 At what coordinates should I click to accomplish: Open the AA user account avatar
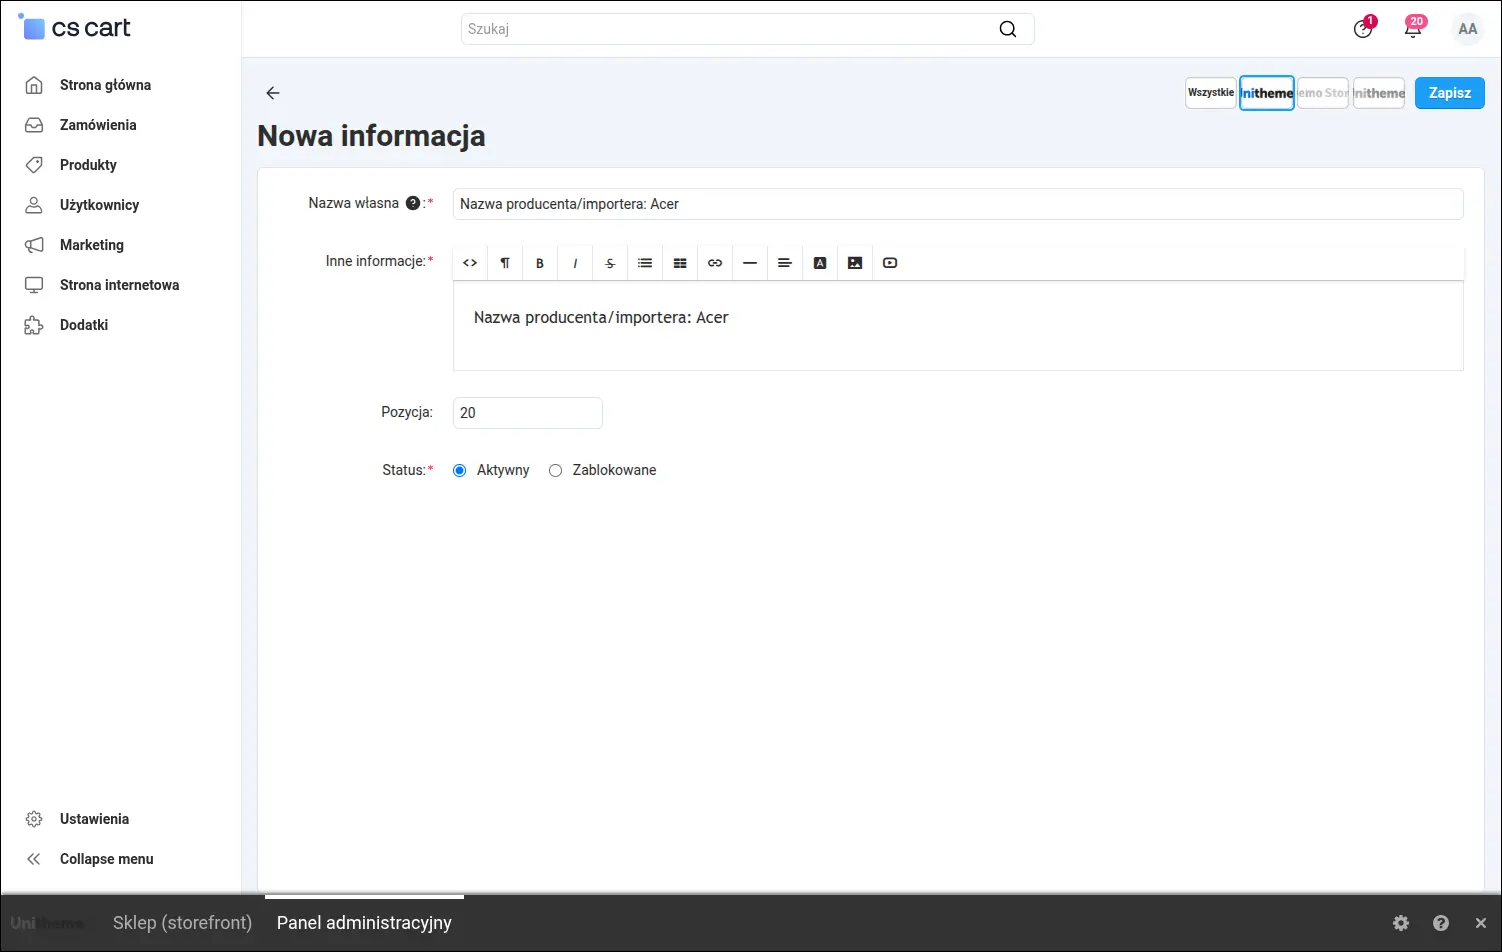[x=1468, y=29]
